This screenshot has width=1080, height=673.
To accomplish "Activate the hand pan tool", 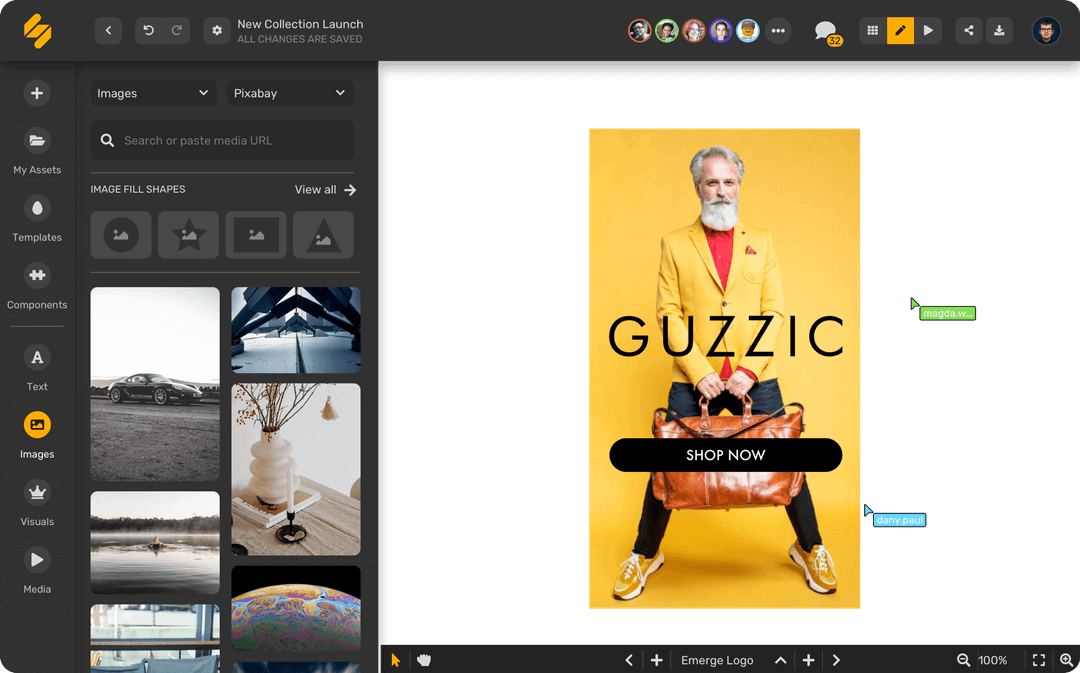I will pos(424,660).
